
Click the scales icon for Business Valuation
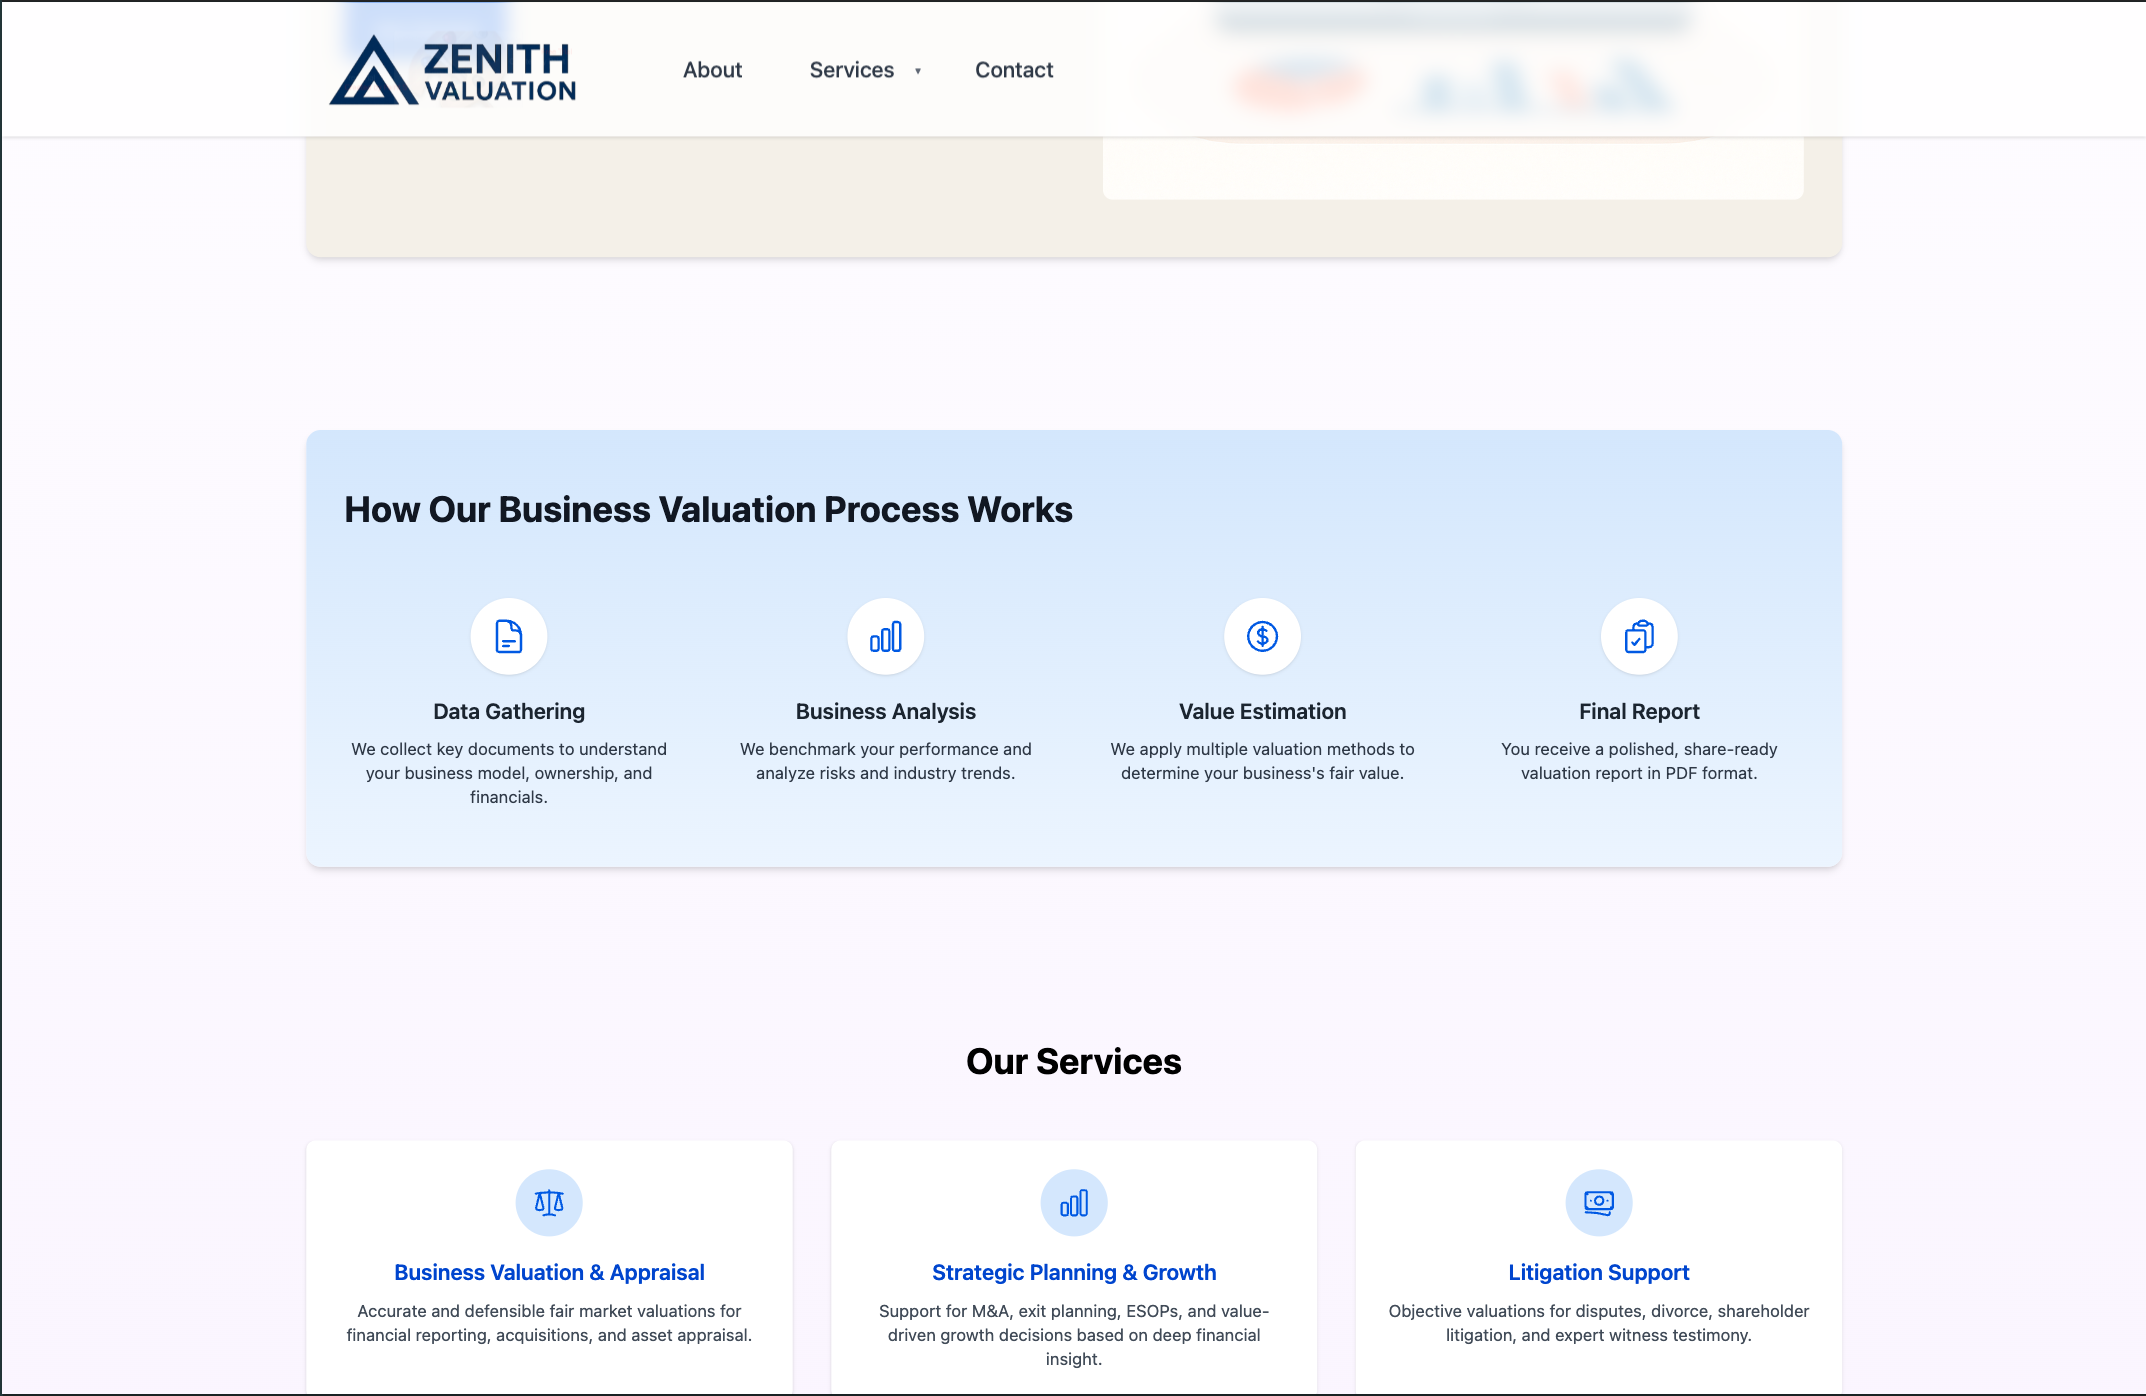[549, 1202]
